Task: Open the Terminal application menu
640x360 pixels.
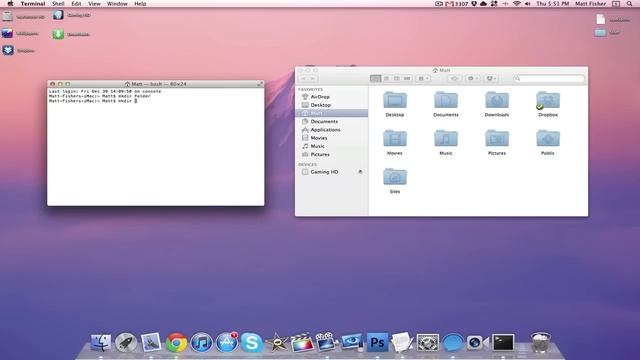Action: point(33,4)
